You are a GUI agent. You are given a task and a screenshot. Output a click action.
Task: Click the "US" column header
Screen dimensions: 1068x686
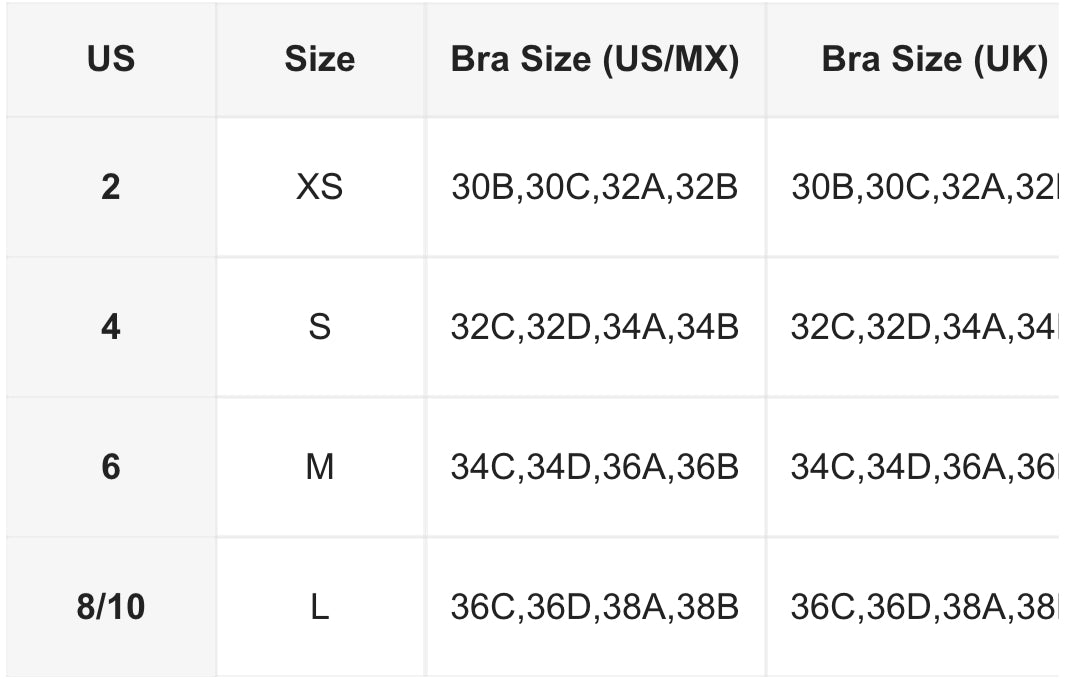coord(110,60)
